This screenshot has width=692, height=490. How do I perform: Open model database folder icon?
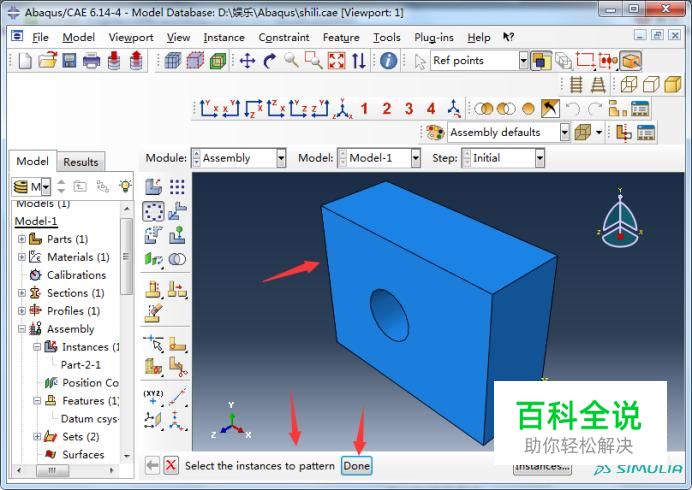[x=48, y=60]
